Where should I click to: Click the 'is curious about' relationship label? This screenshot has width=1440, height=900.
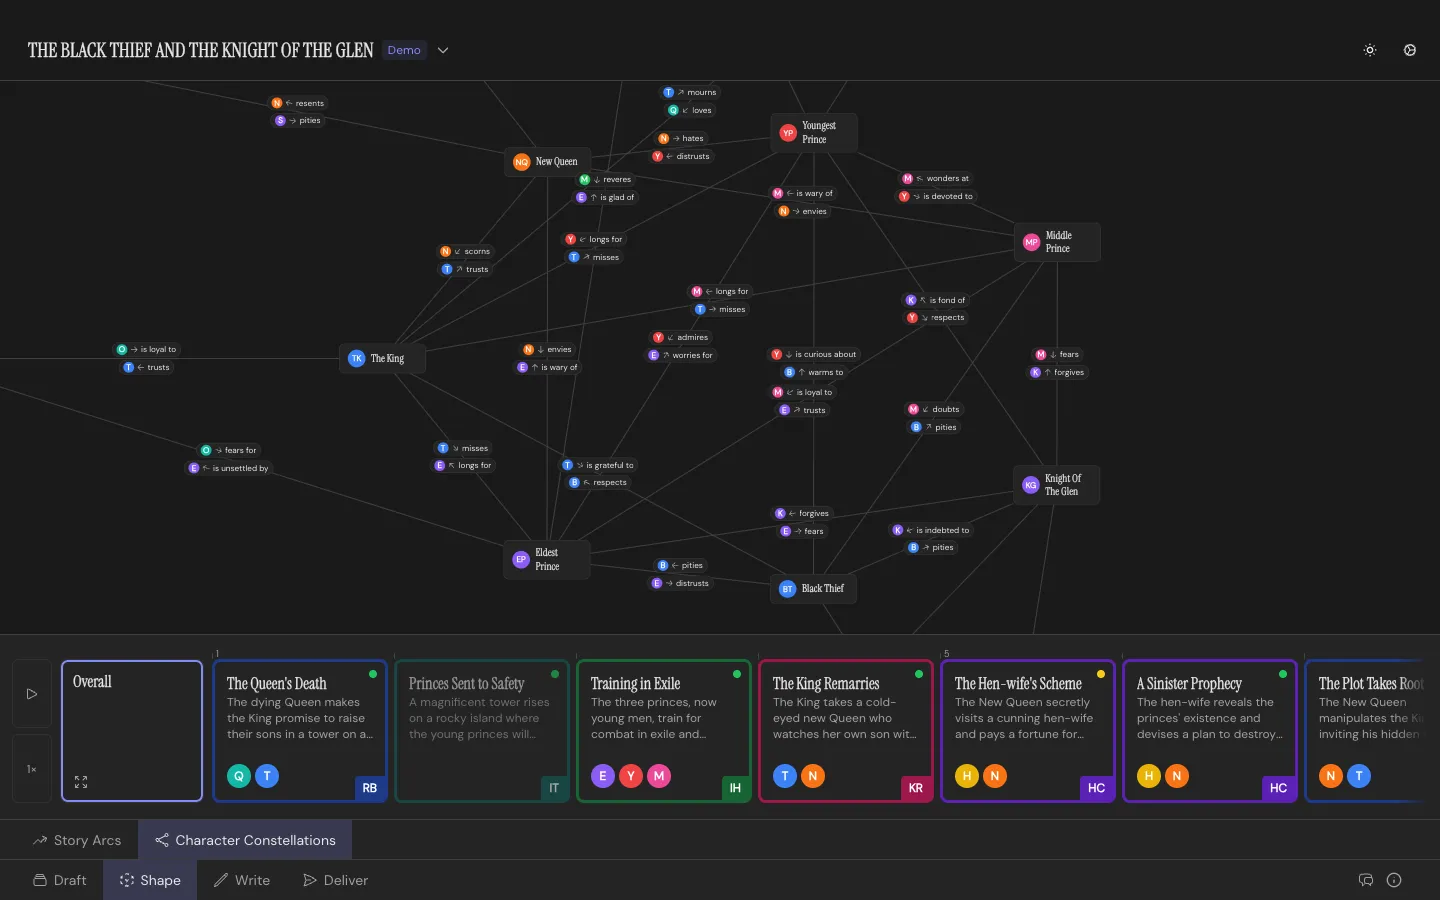pos(815,354)
